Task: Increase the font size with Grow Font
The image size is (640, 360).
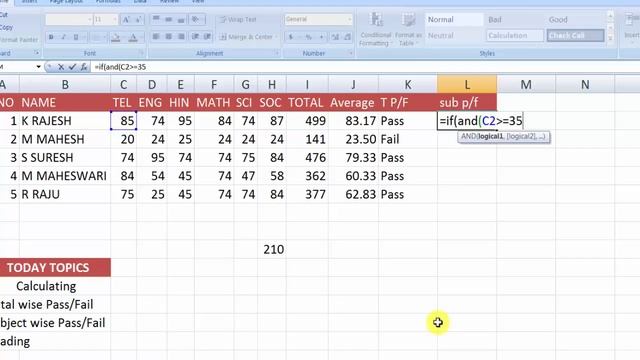Action: pos(126,20)
